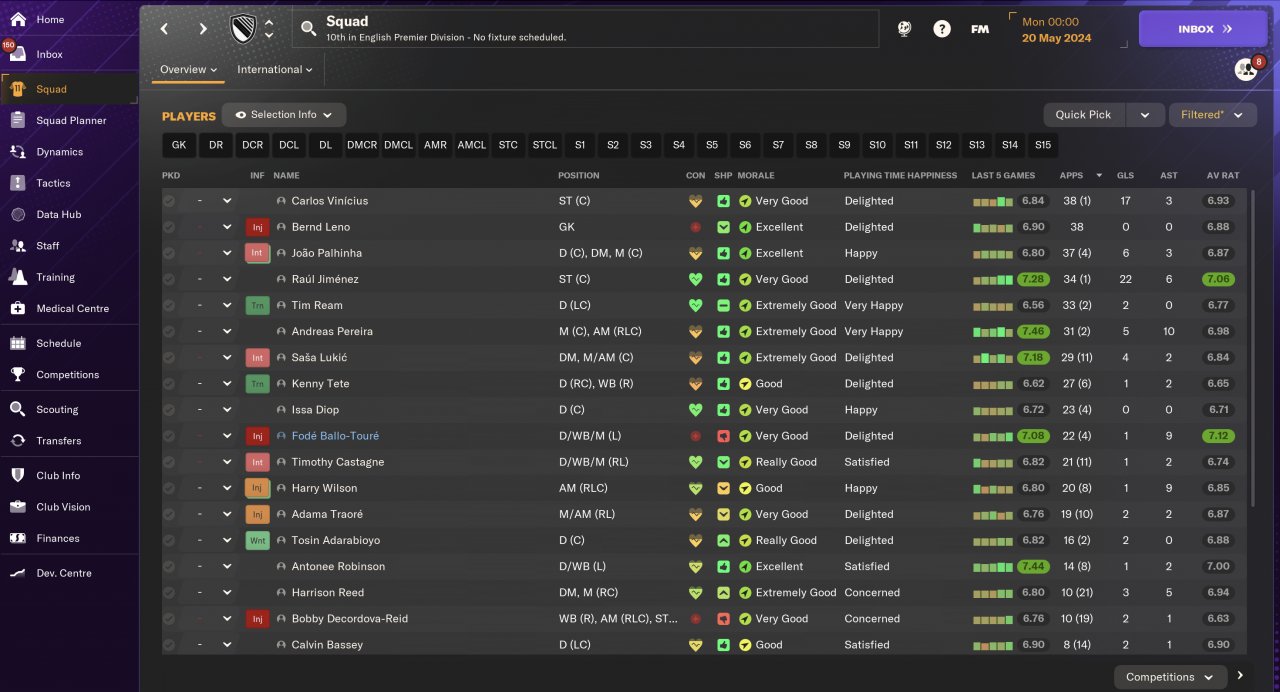
Task: Toggle pick checkbox for Issa Diop
Action: click(x=169, y=410)
